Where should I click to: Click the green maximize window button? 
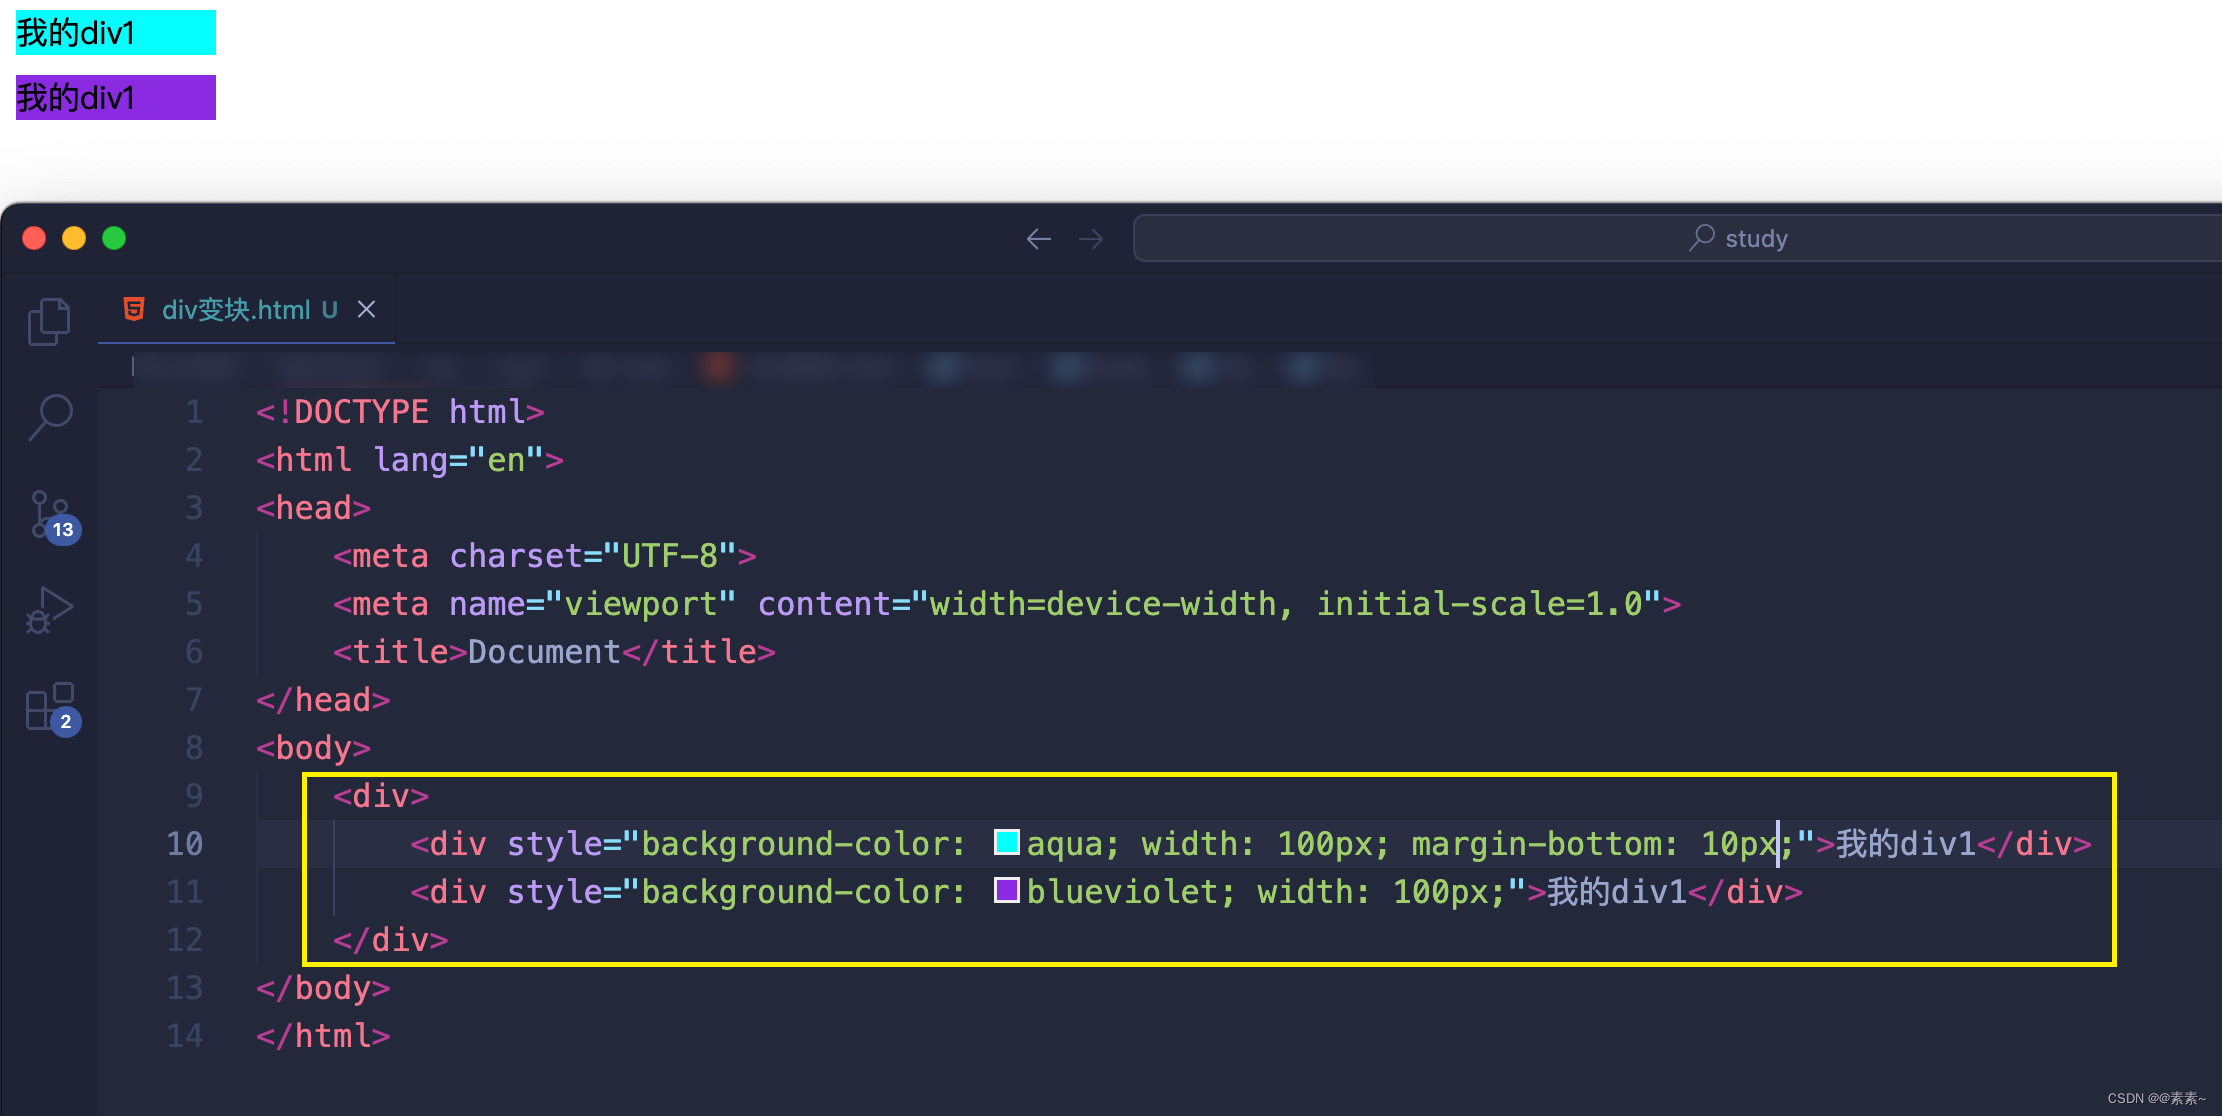[x=114, y=238]
